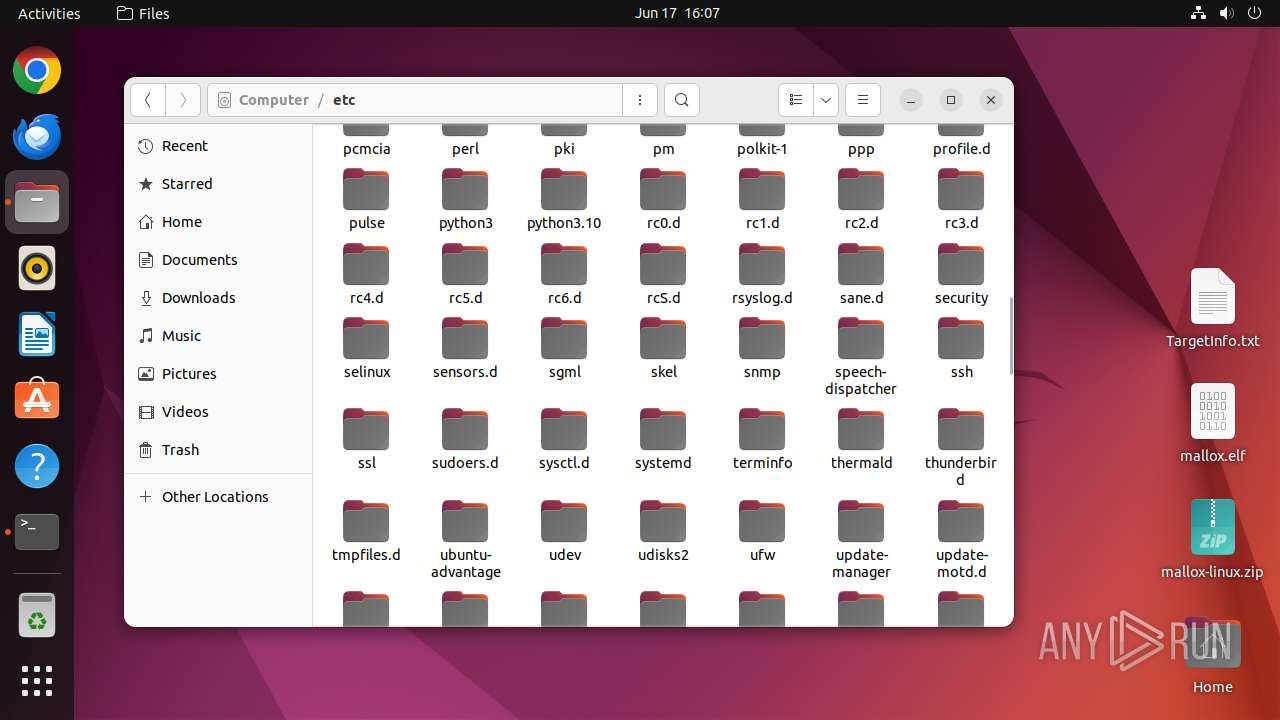Click etc in the path bar

[344, 100]
